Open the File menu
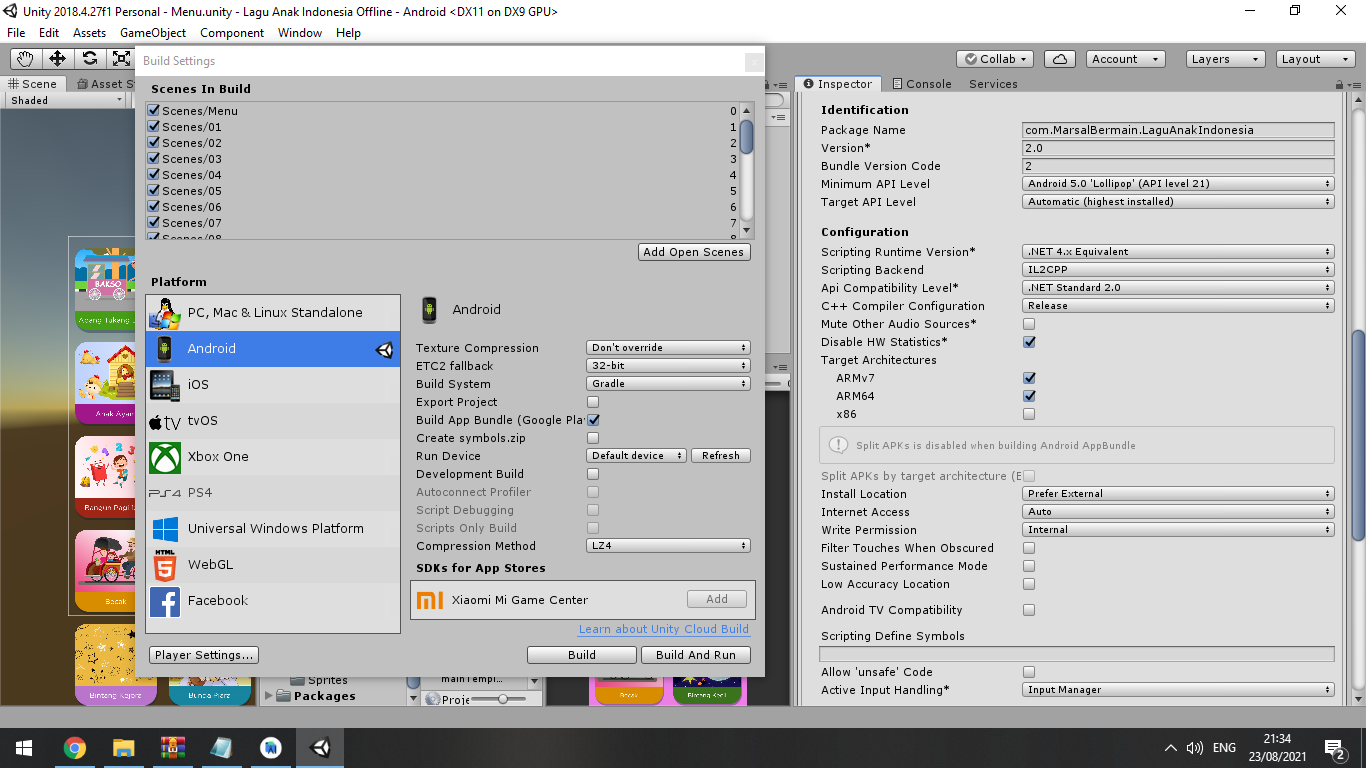Image resolution: width=1366 pixels, height=768 pixels. [x=16, y=33]
